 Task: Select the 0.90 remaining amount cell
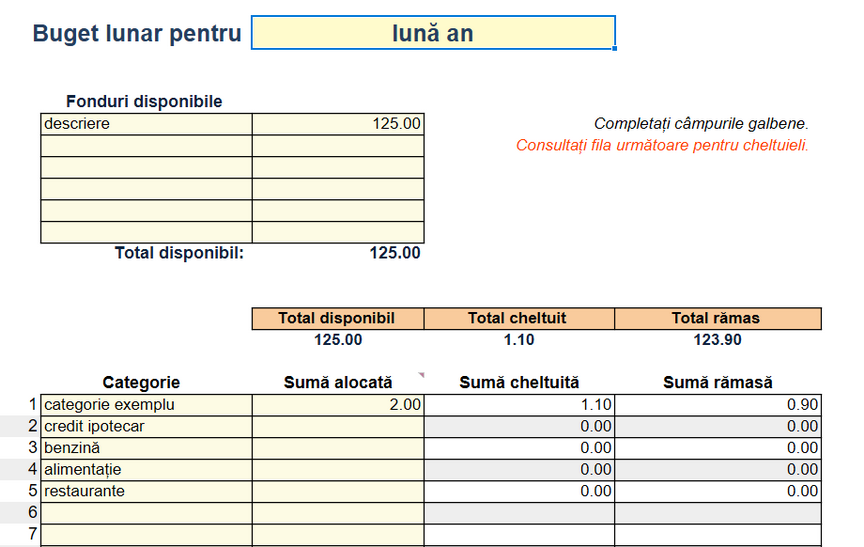[716, 405]
